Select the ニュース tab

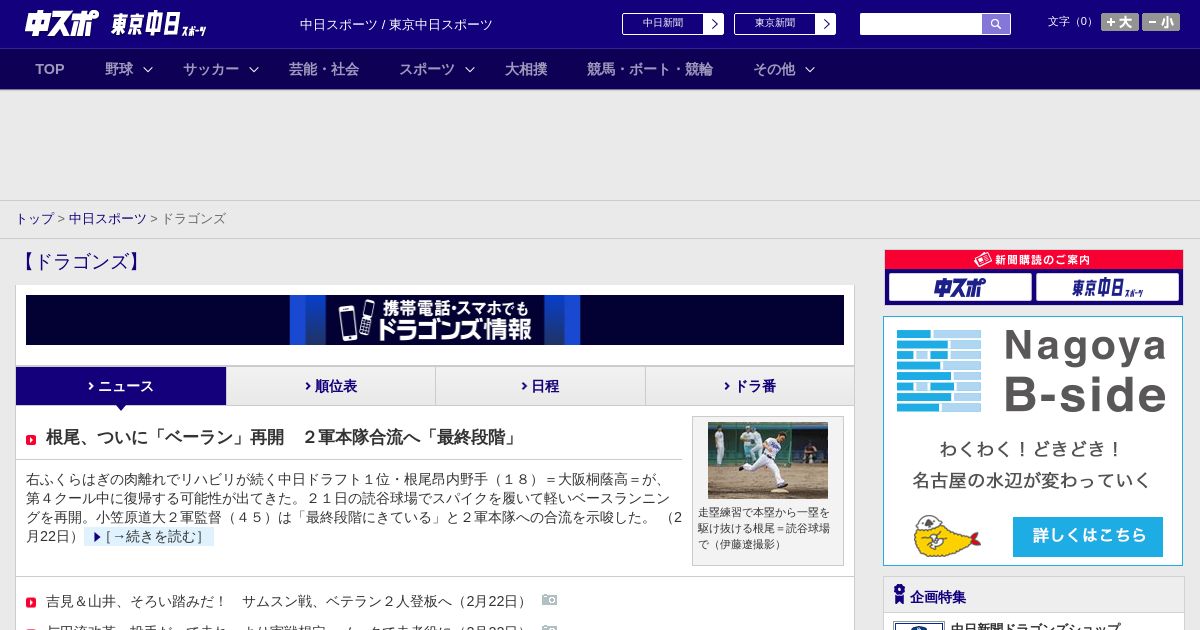121,386
